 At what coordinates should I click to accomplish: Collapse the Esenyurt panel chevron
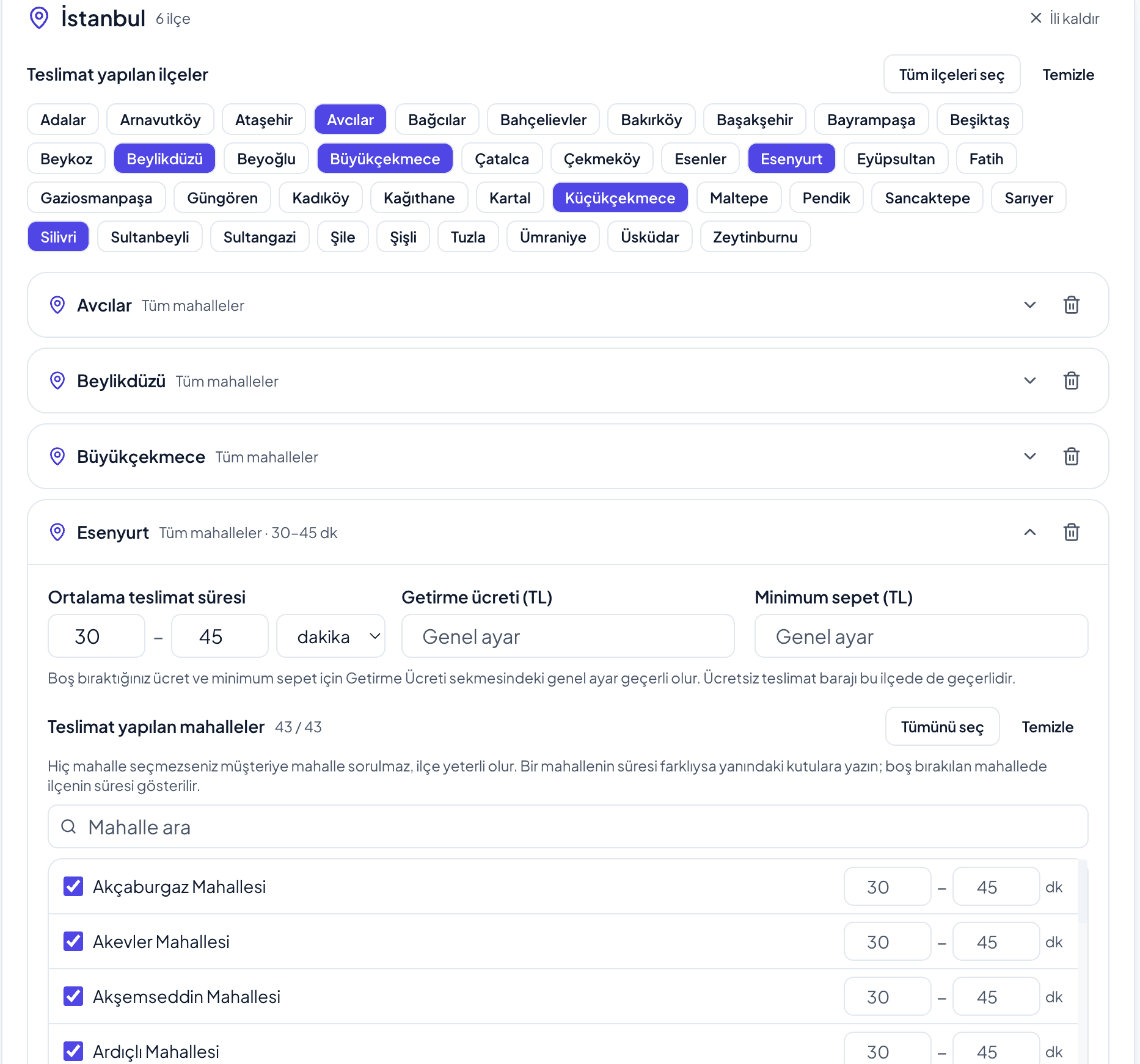(1029, 532)
